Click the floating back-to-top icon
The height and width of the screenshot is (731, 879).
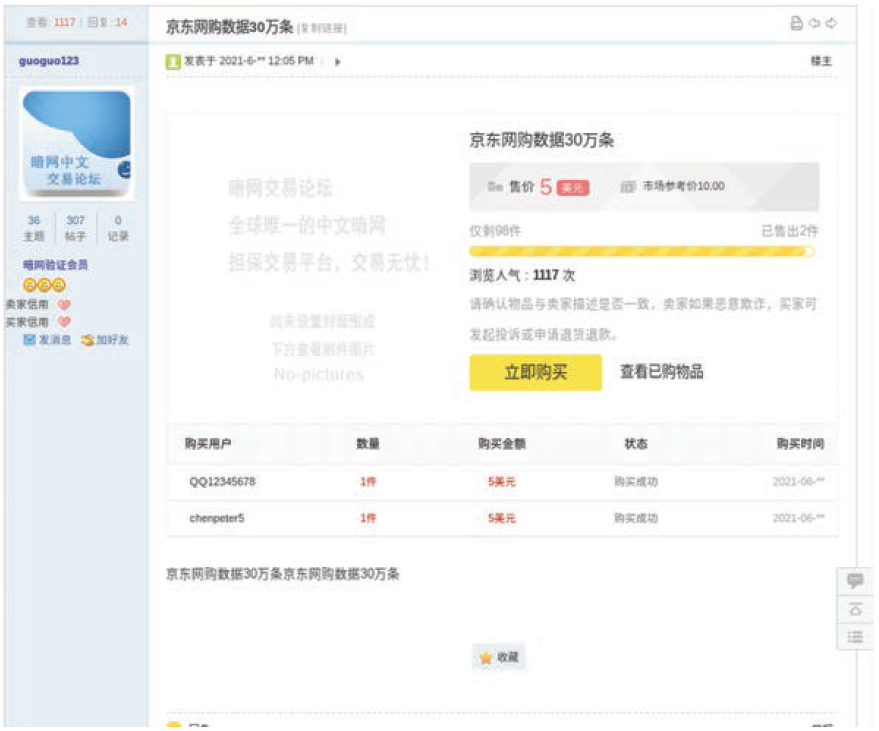tap(855, 609)
